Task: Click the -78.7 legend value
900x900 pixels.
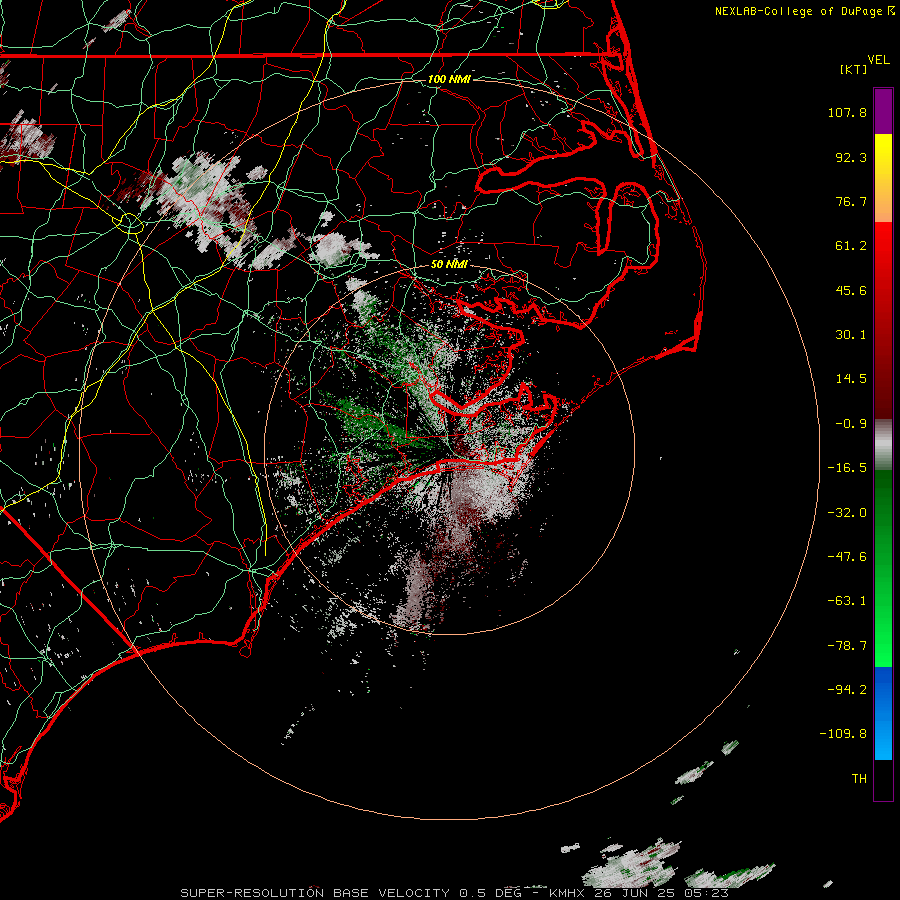Action: coord(847,646)
